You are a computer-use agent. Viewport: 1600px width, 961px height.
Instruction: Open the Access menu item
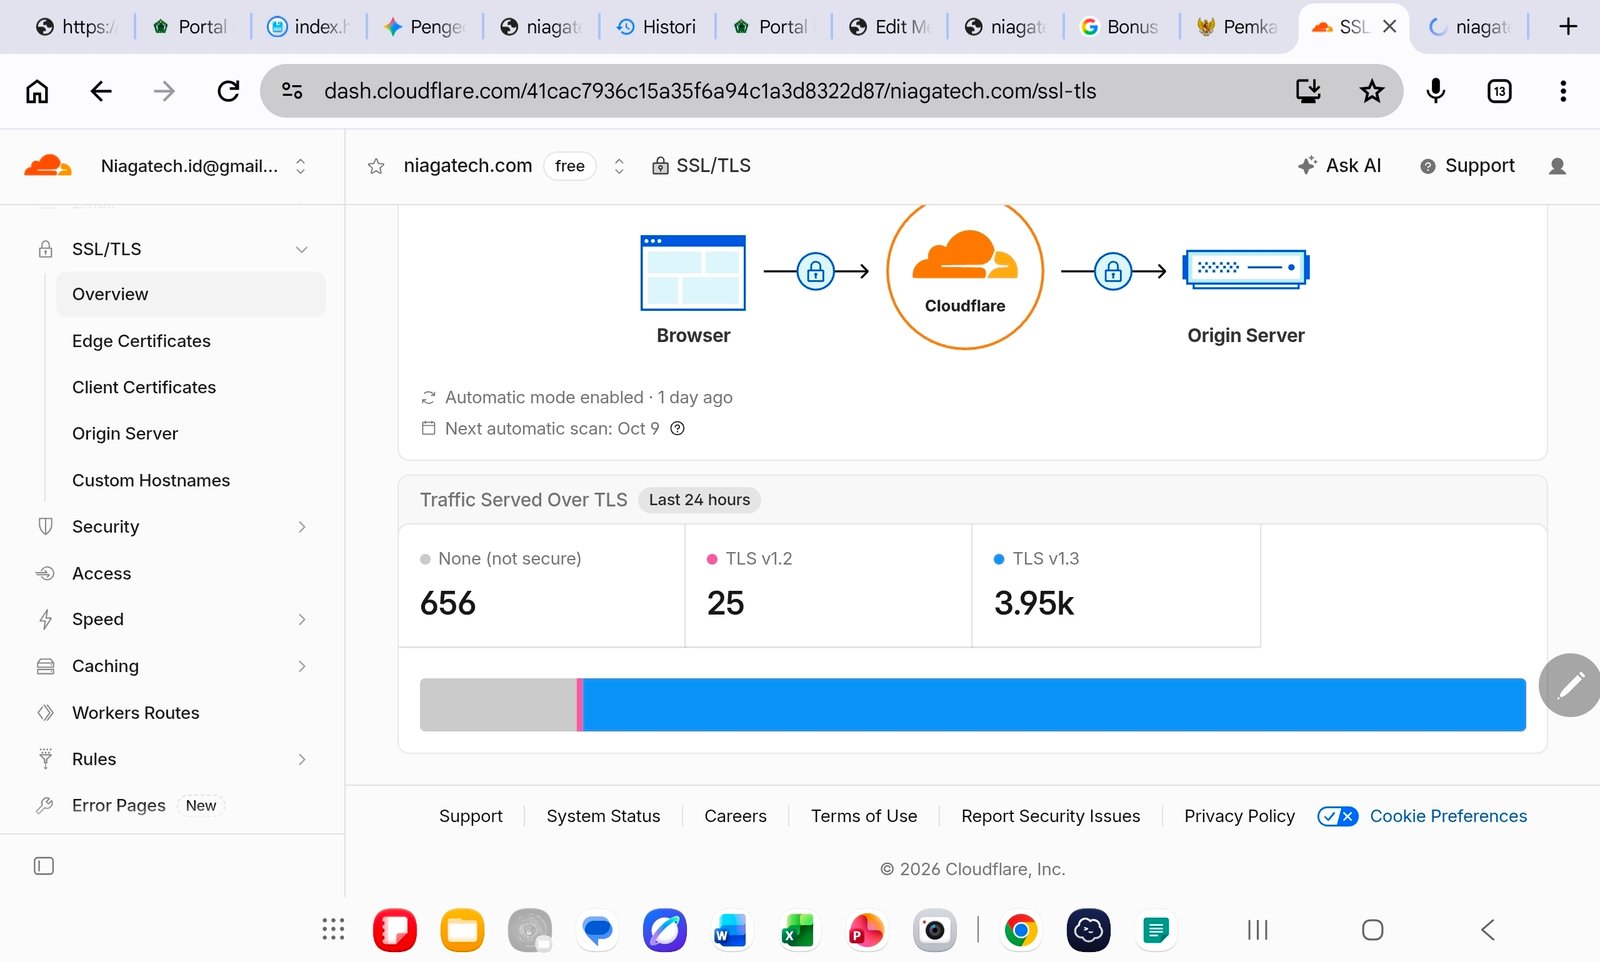point(102,573)
